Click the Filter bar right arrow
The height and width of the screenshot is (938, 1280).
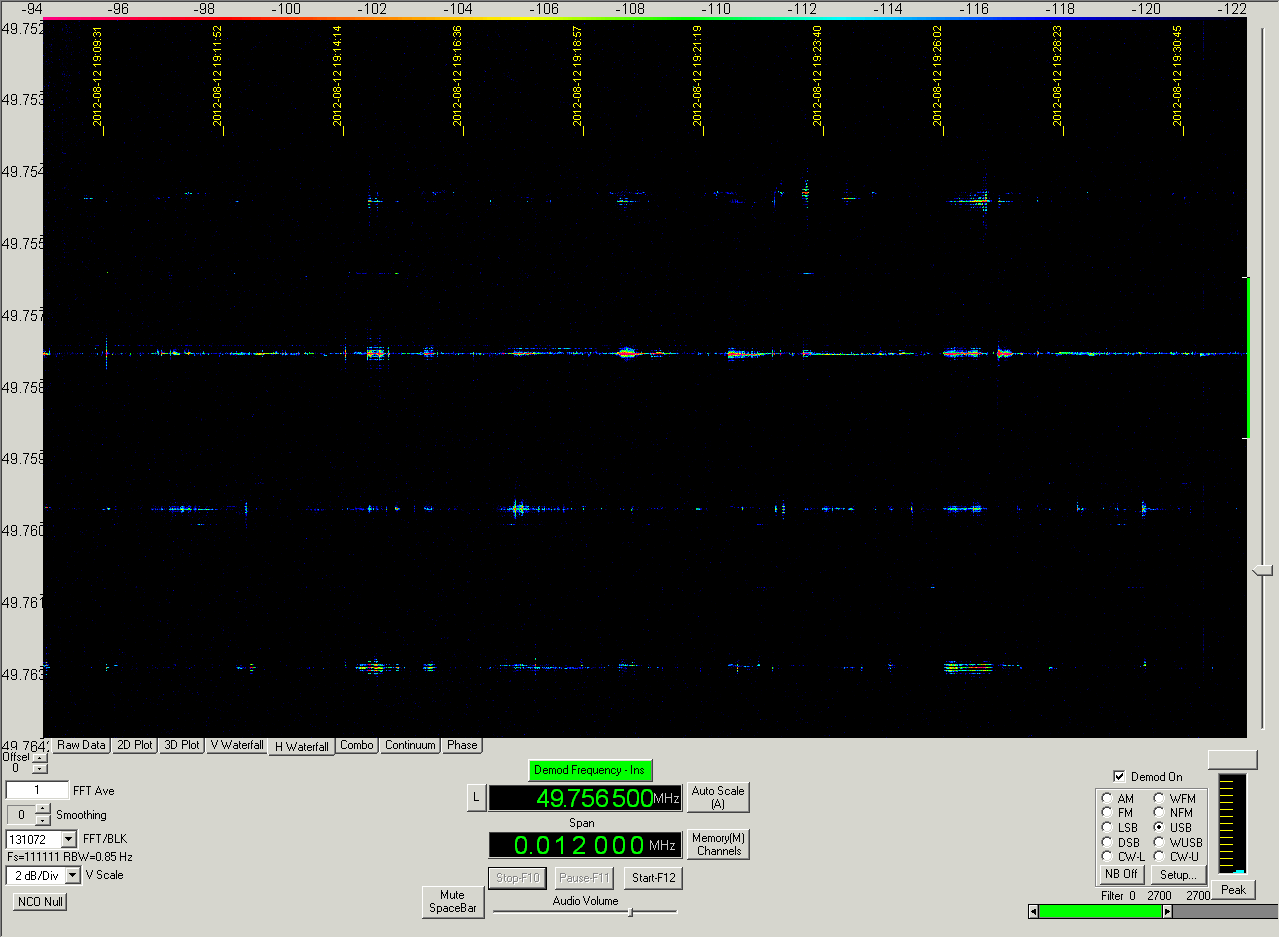1168,911
